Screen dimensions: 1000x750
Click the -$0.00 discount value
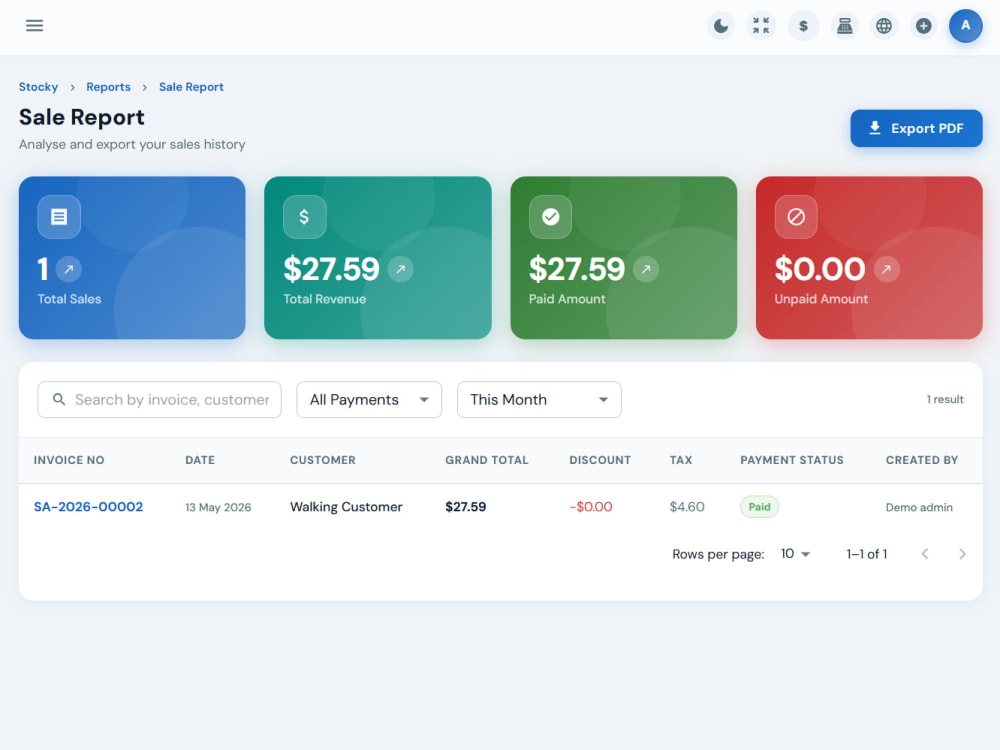click(x=591, y=507)
